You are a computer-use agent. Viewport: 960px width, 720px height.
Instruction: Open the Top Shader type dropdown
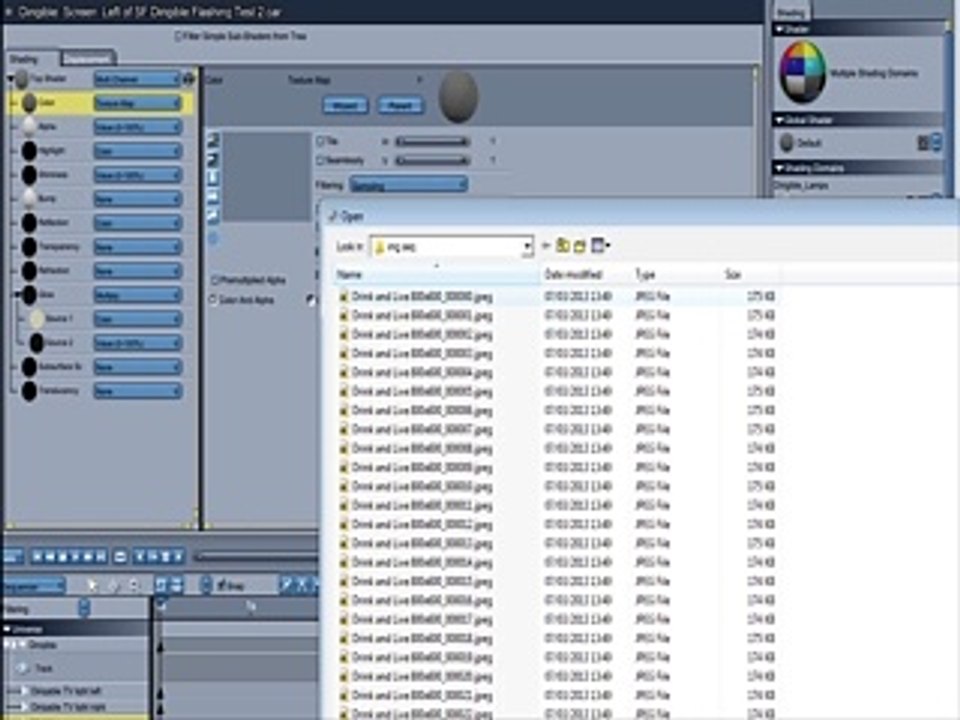[x=137, y=79]
